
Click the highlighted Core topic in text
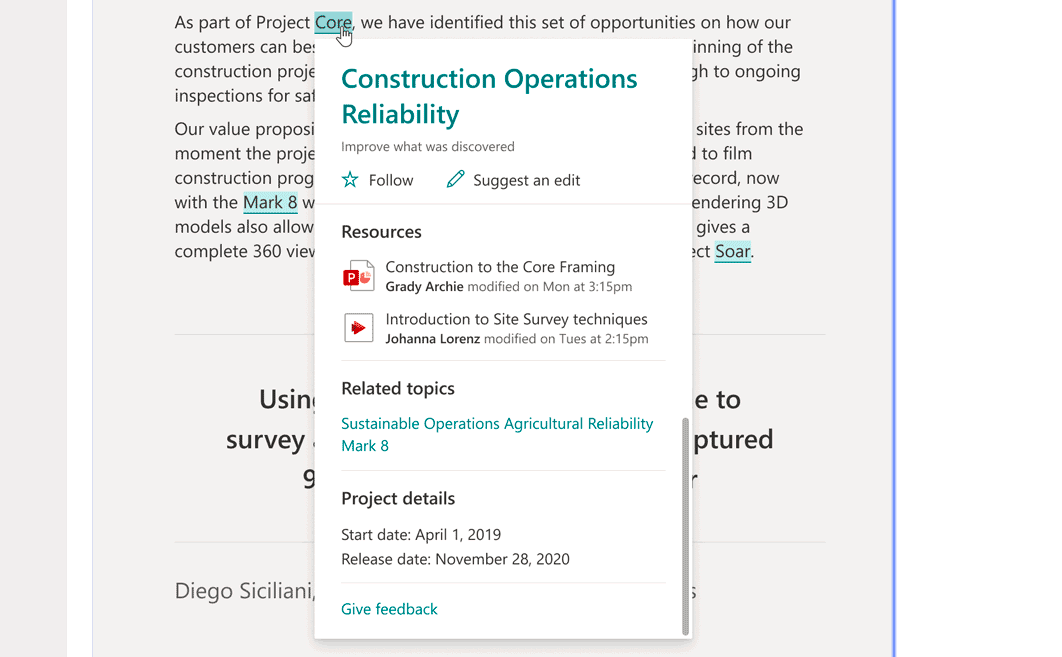(333, 22)
